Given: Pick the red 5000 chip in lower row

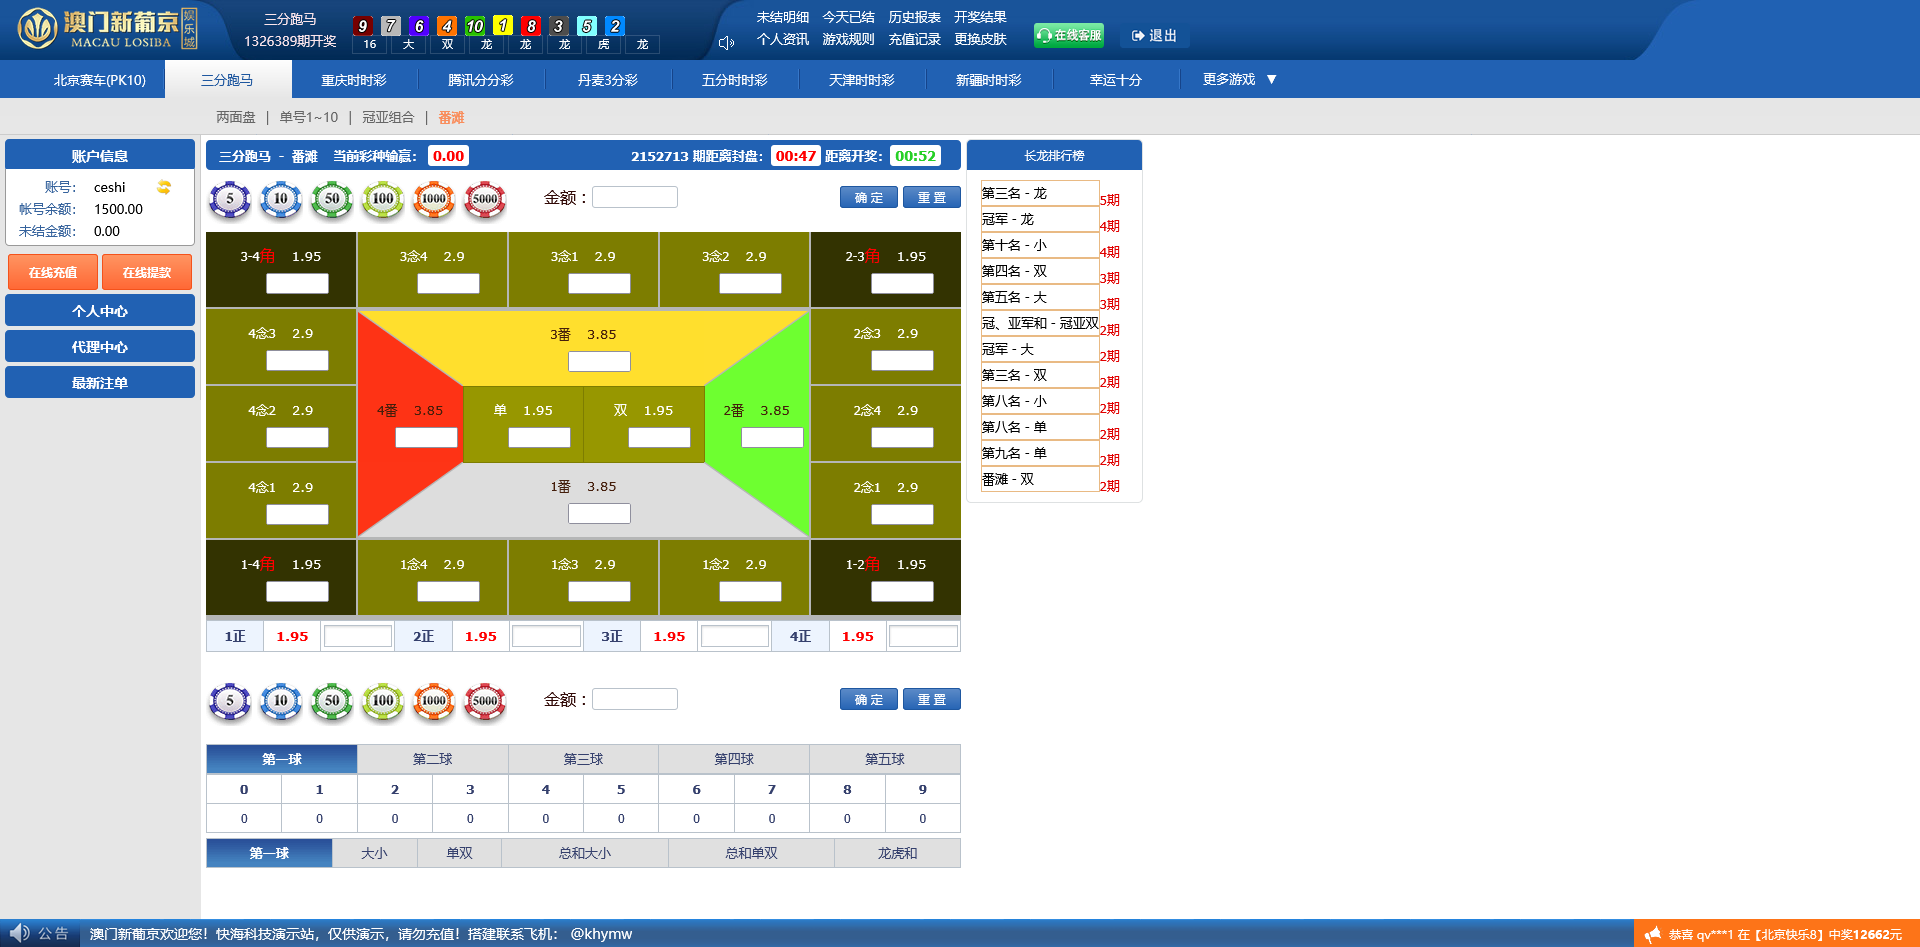Looking at the screenshot, I should tap(485, 701).
